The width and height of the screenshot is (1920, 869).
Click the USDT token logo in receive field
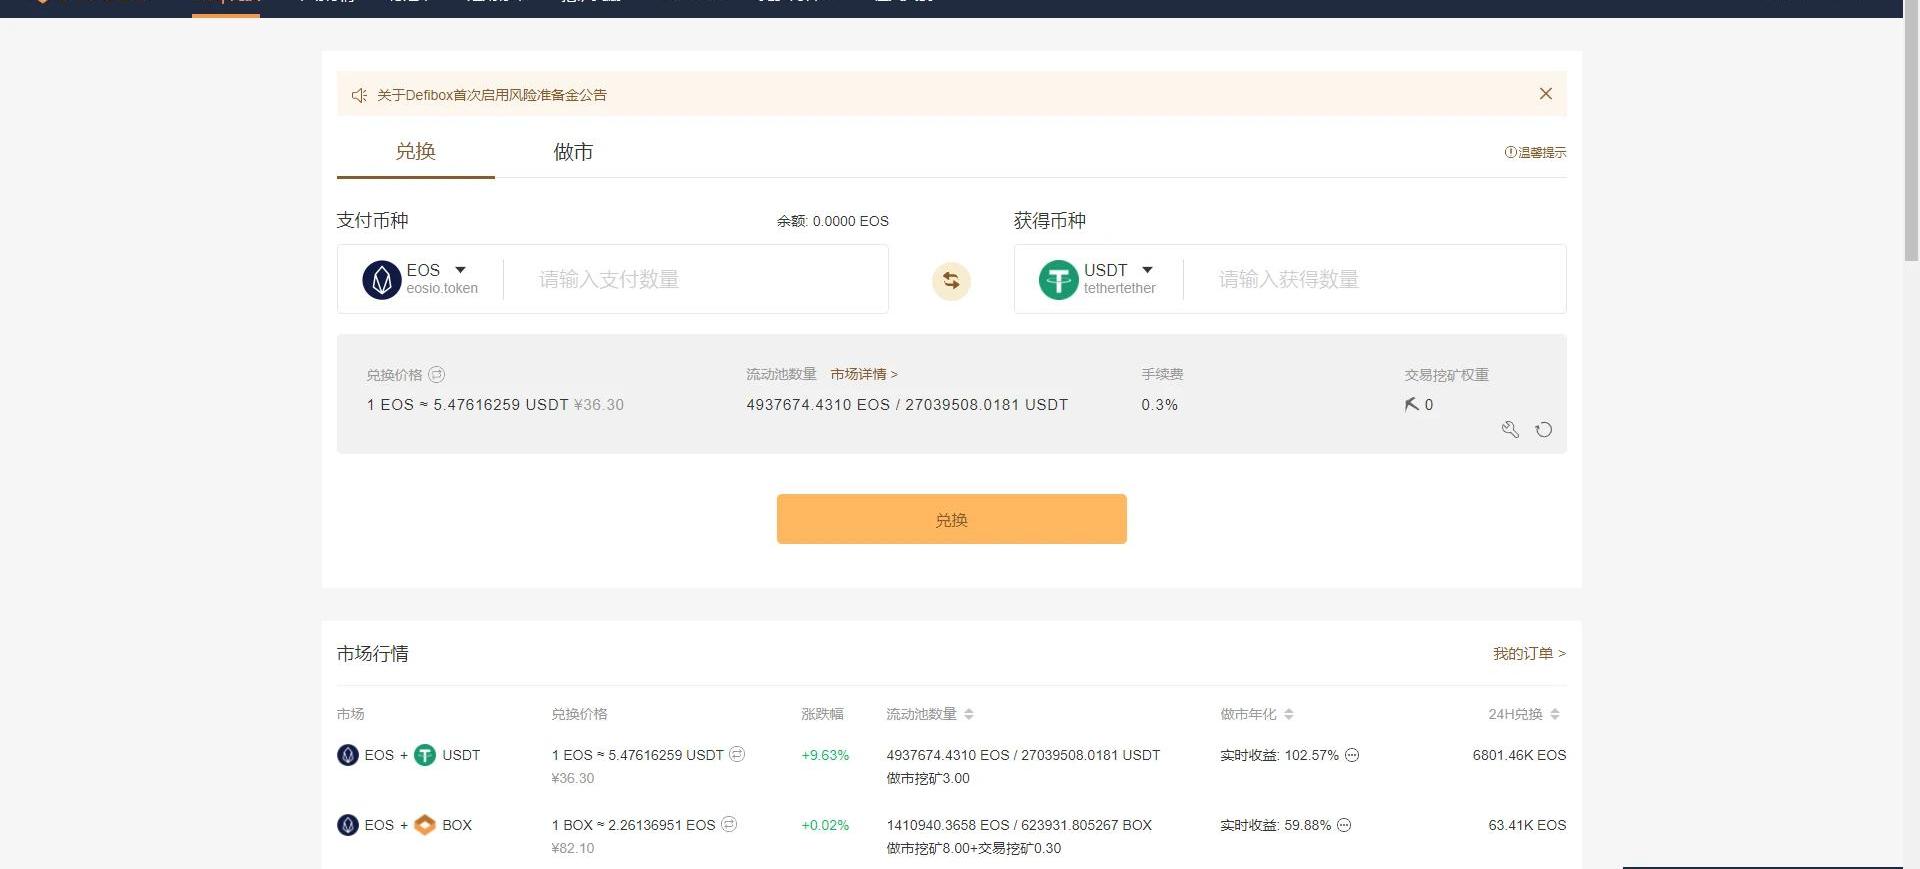[1058, 280]
